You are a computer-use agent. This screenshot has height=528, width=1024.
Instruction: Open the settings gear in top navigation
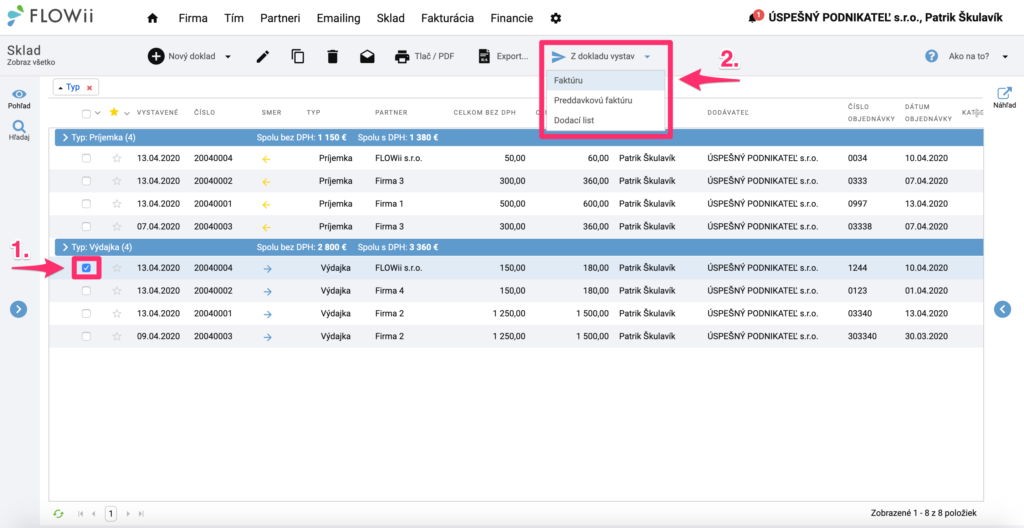click(556, 18)
